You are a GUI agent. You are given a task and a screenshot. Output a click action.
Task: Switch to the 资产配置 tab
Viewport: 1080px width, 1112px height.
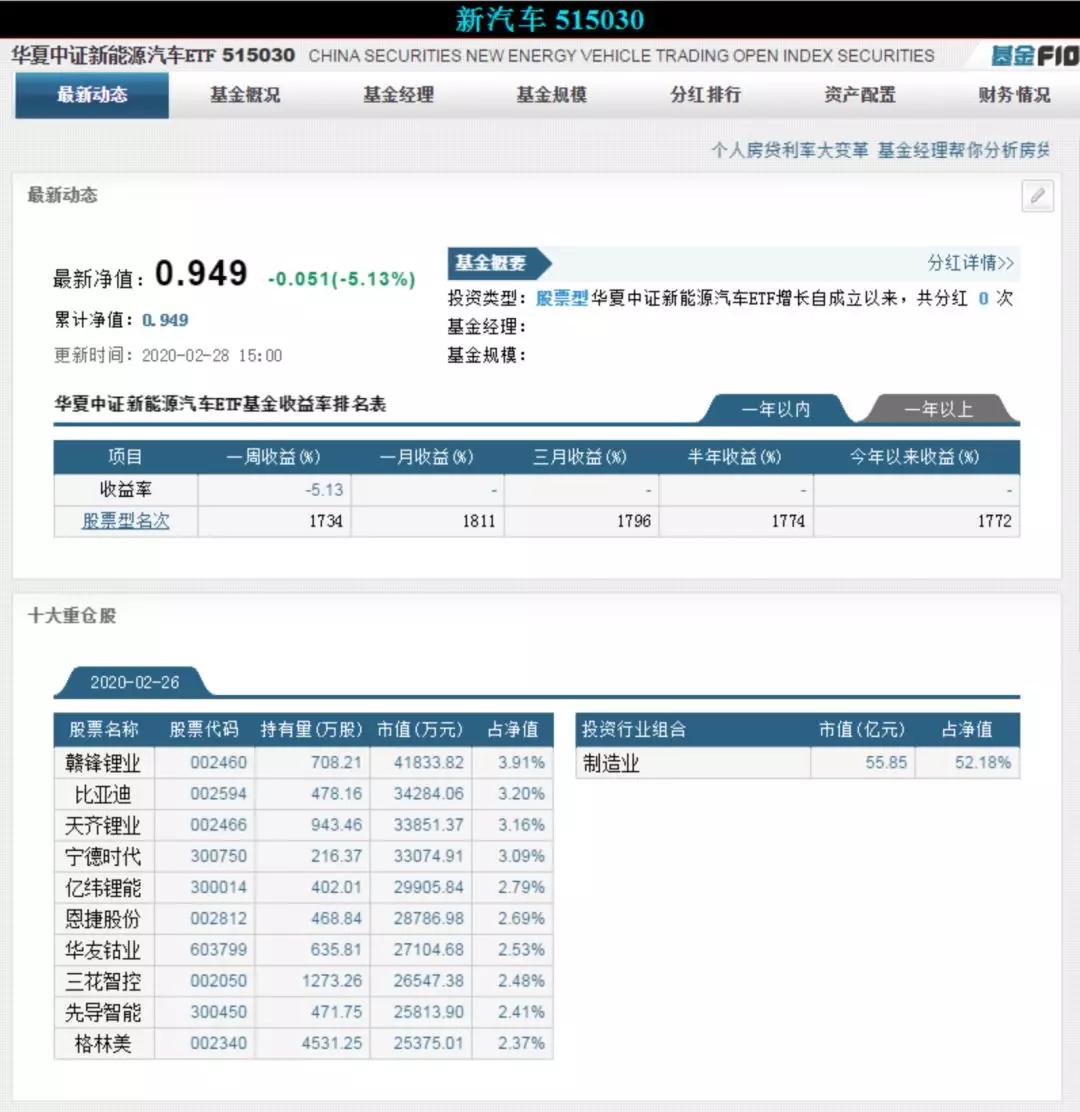(858, 94)
